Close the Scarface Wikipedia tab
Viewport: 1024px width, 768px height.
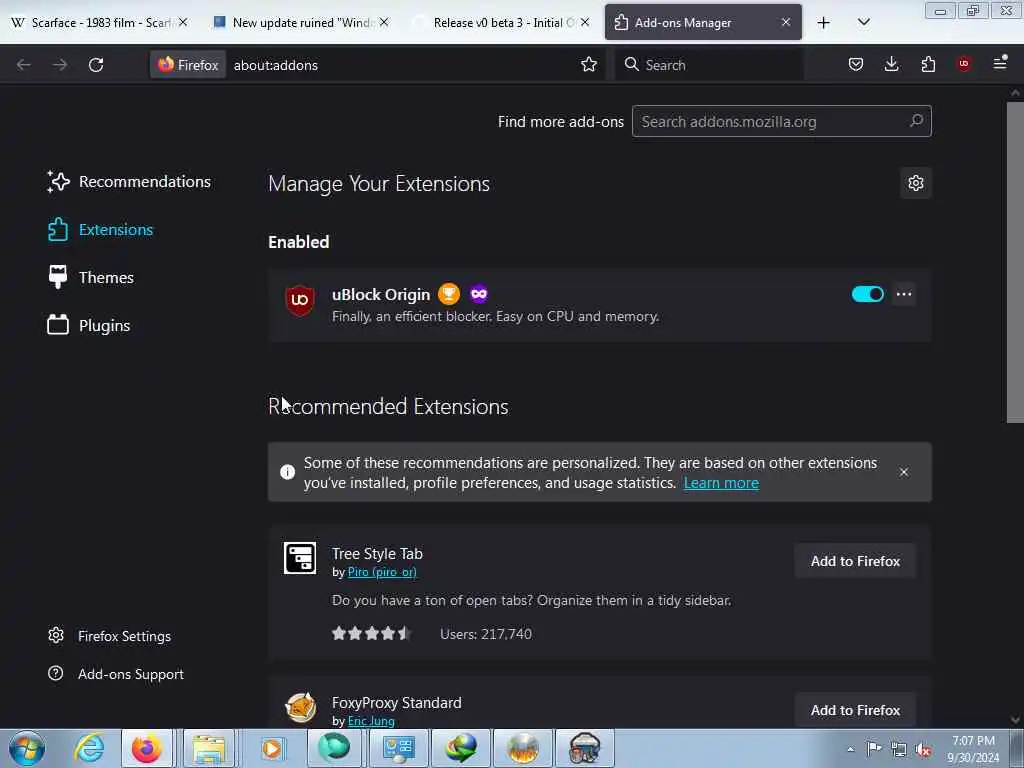[183, 22]
